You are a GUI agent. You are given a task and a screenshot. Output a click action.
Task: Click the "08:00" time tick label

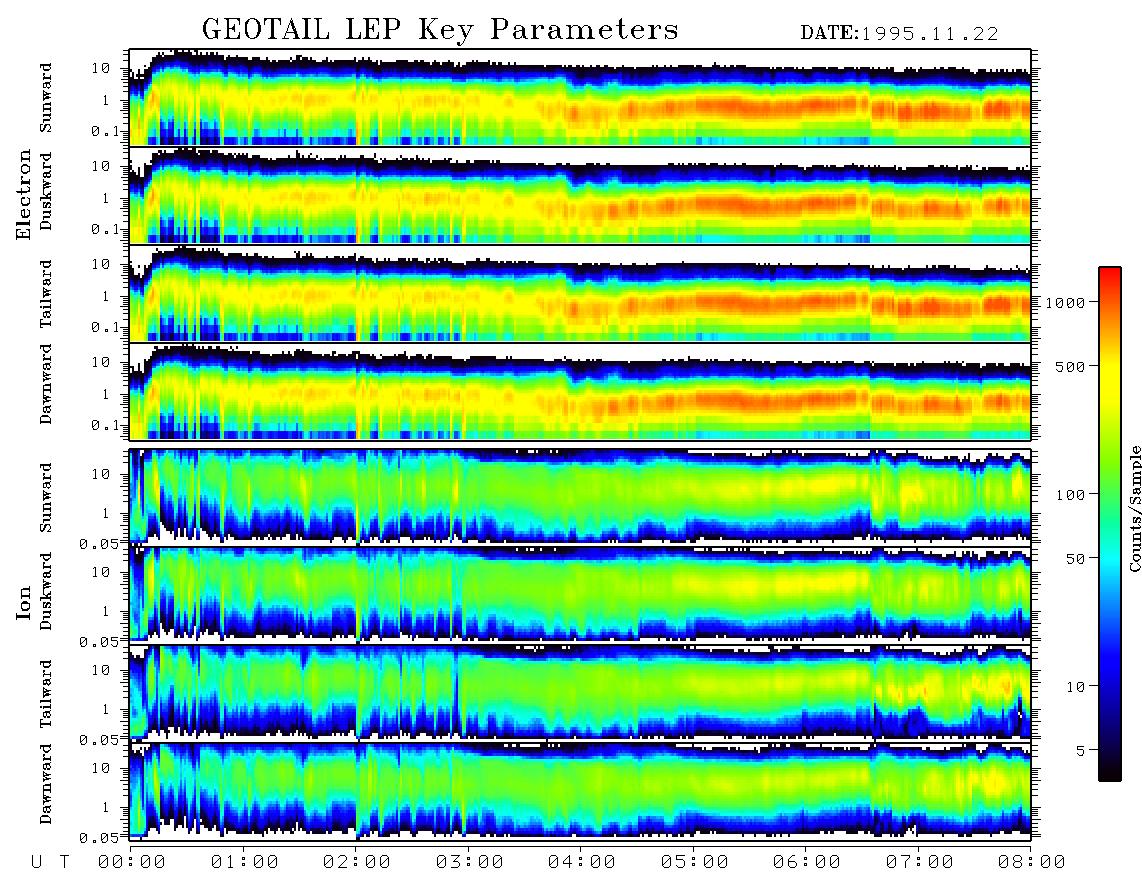pos(1032,862)
